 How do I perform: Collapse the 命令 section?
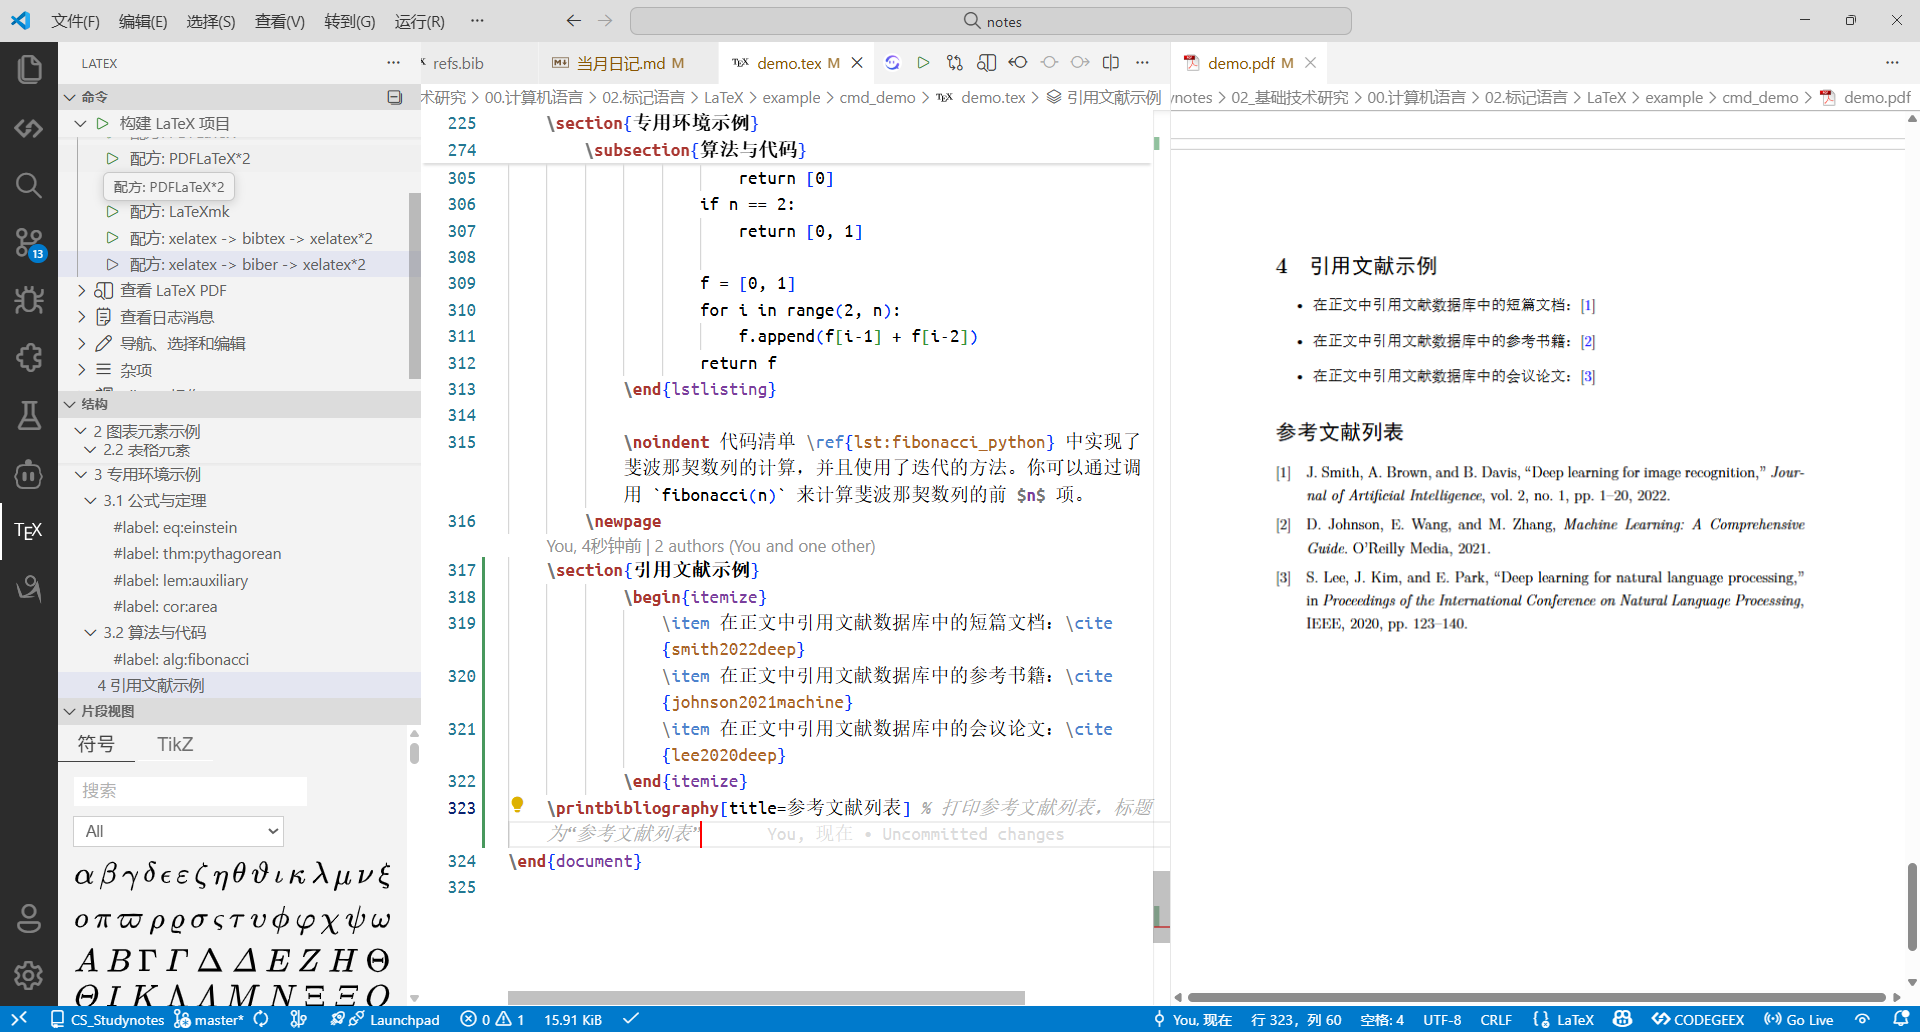click(70, 97)
